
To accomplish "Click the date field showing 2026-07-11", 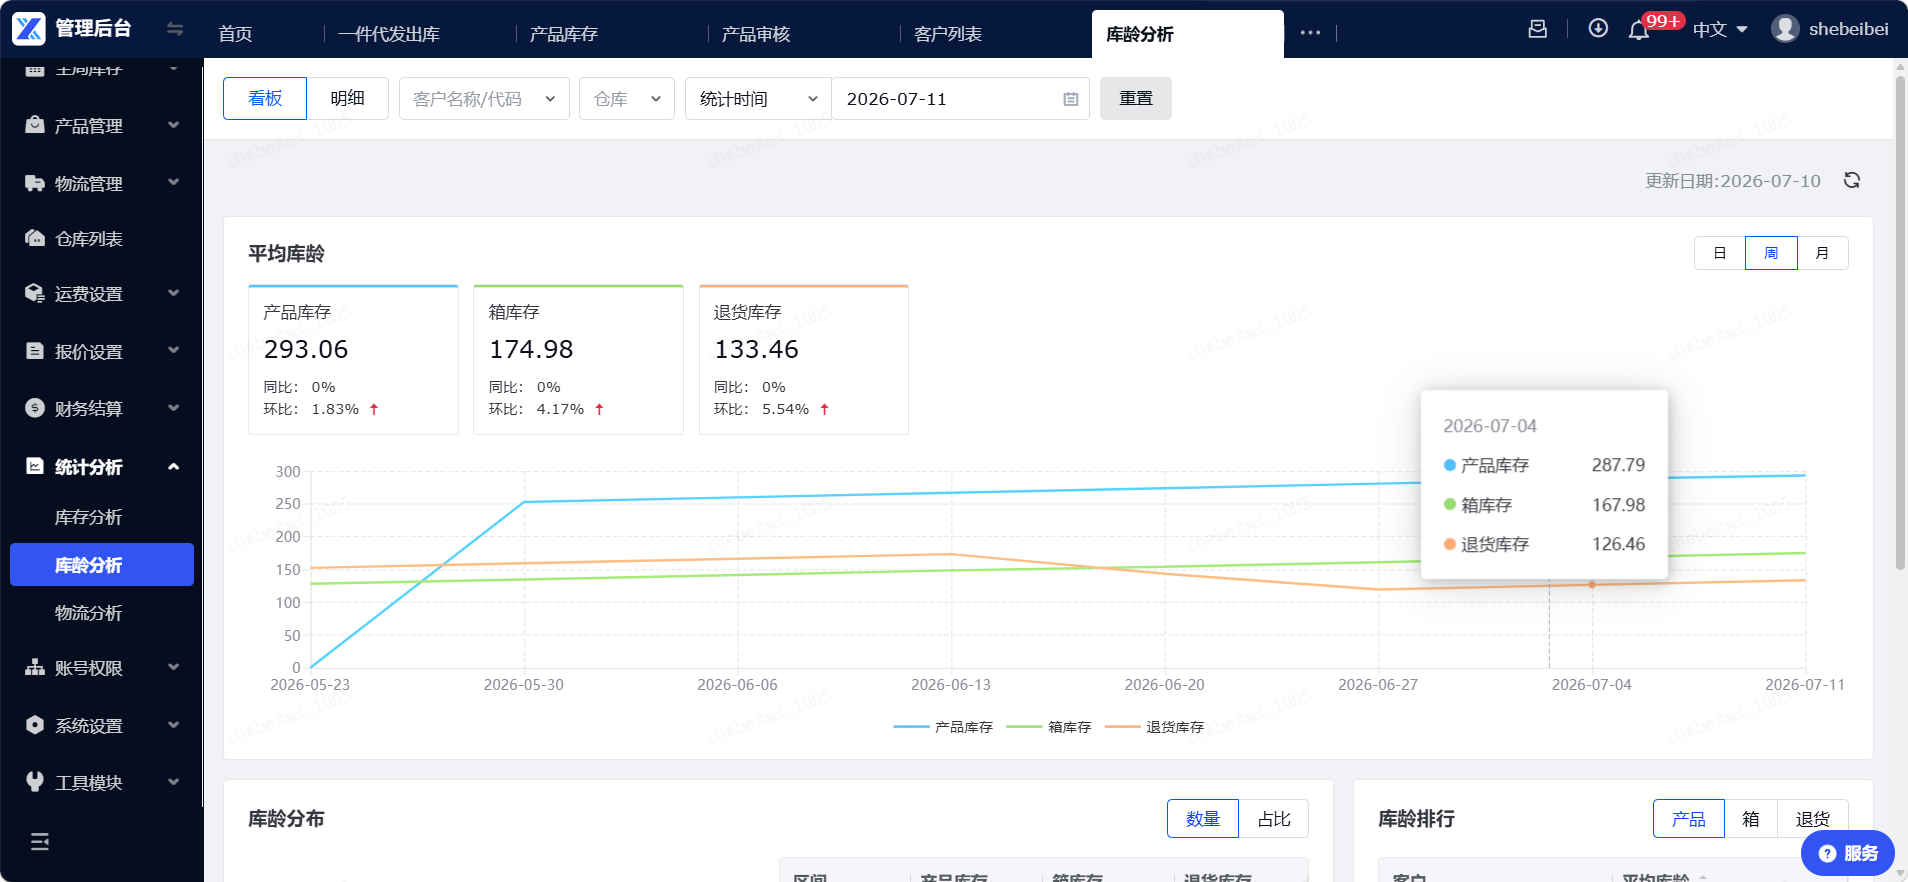I will coord(960,99).
